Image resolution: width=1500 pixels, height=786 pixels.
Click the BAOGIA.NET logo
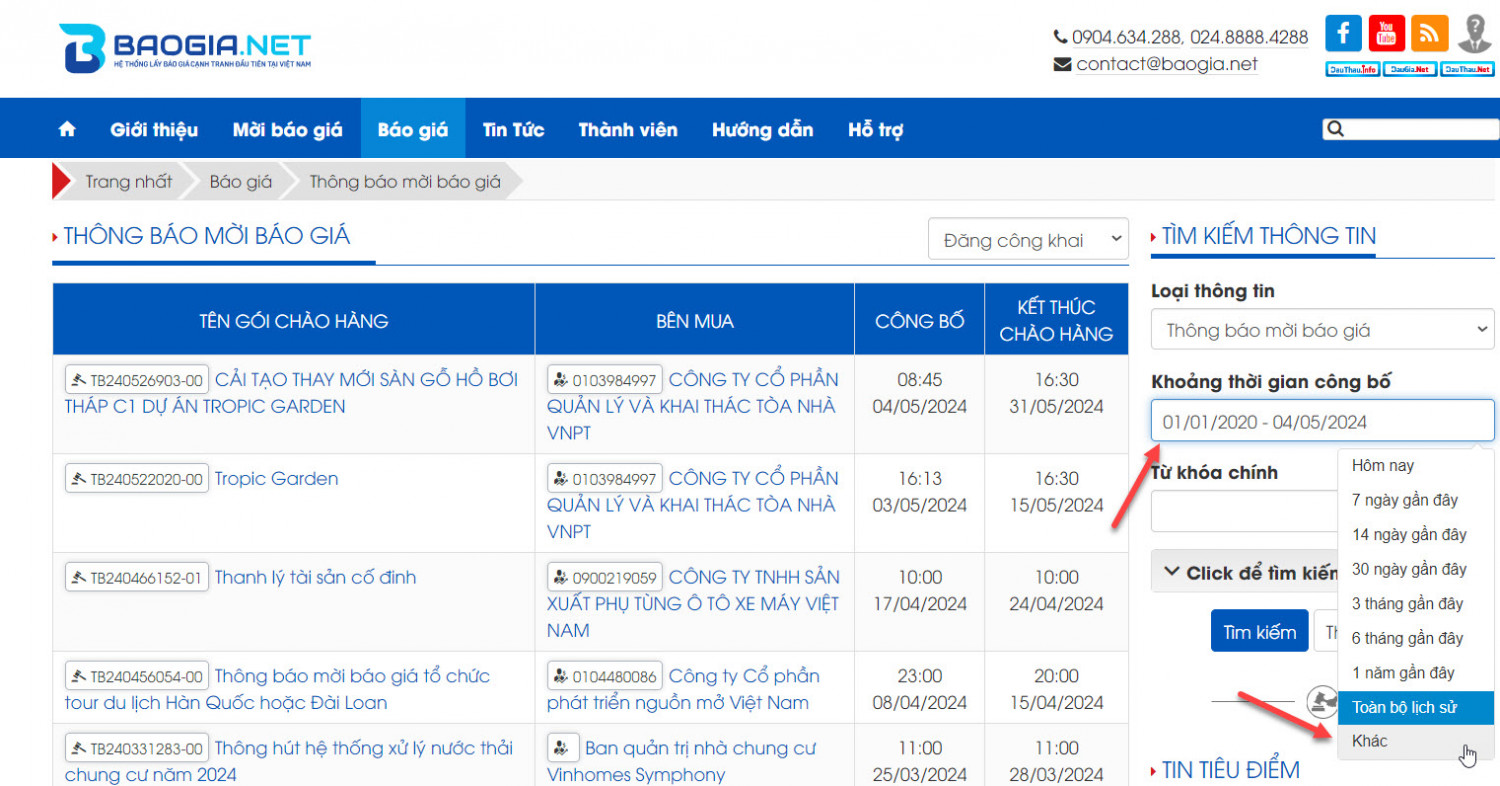coord(185,48)
